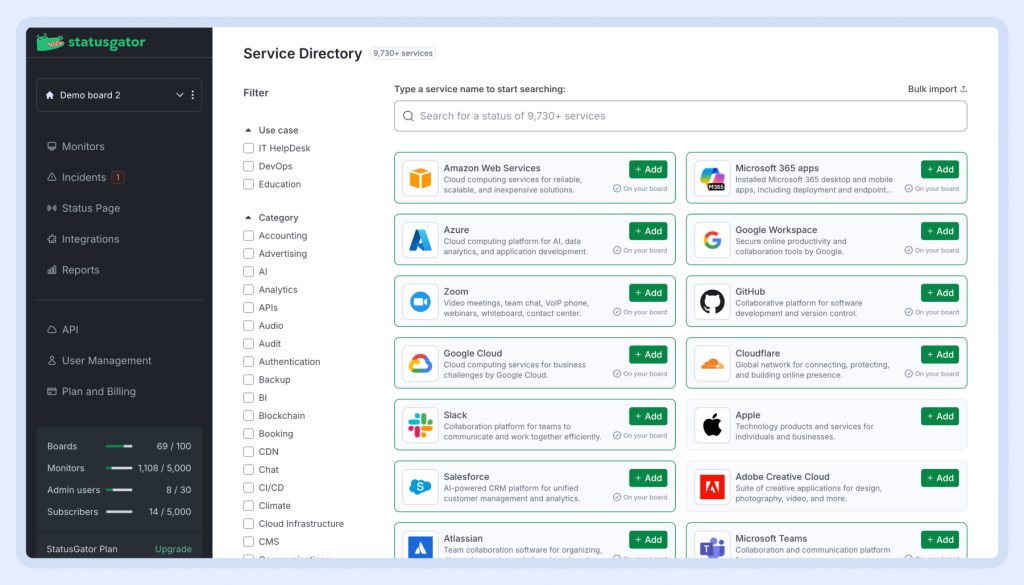Check the DevOps use case filter
Screen dimensions: 1024x585
point(248,166)
